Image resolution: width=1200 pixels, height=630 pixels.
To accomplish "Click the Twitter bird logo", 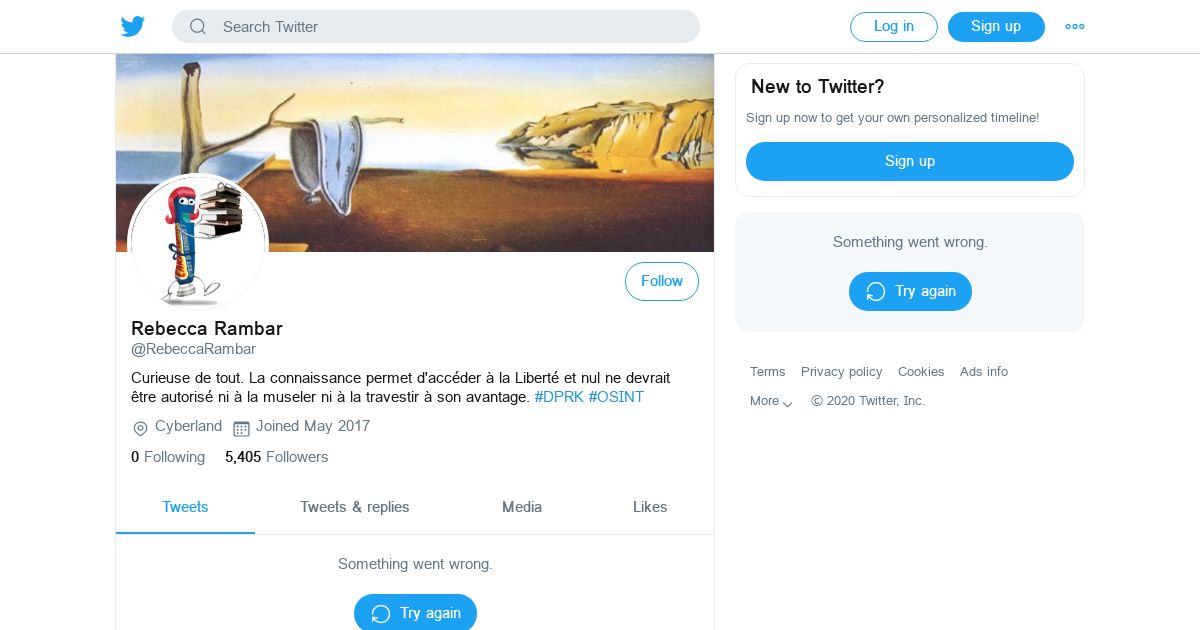I will click(133, 27).
